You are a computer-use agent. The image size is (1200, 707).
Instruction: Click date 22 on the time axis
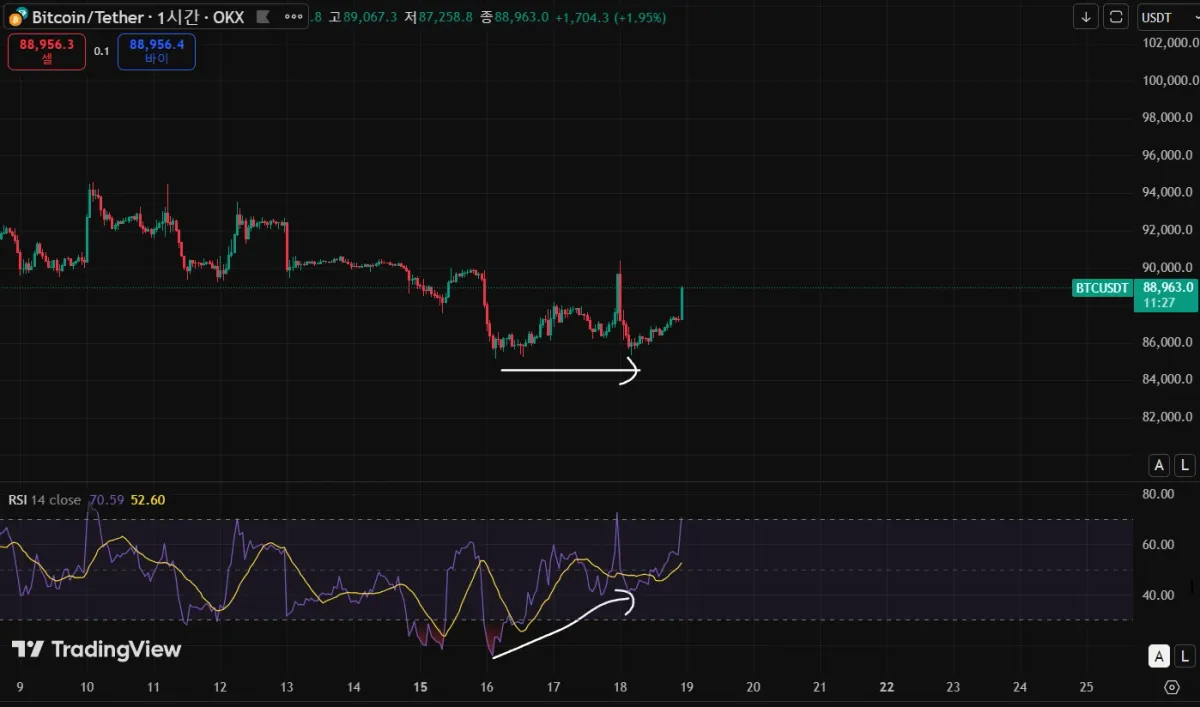pos(886,688)
